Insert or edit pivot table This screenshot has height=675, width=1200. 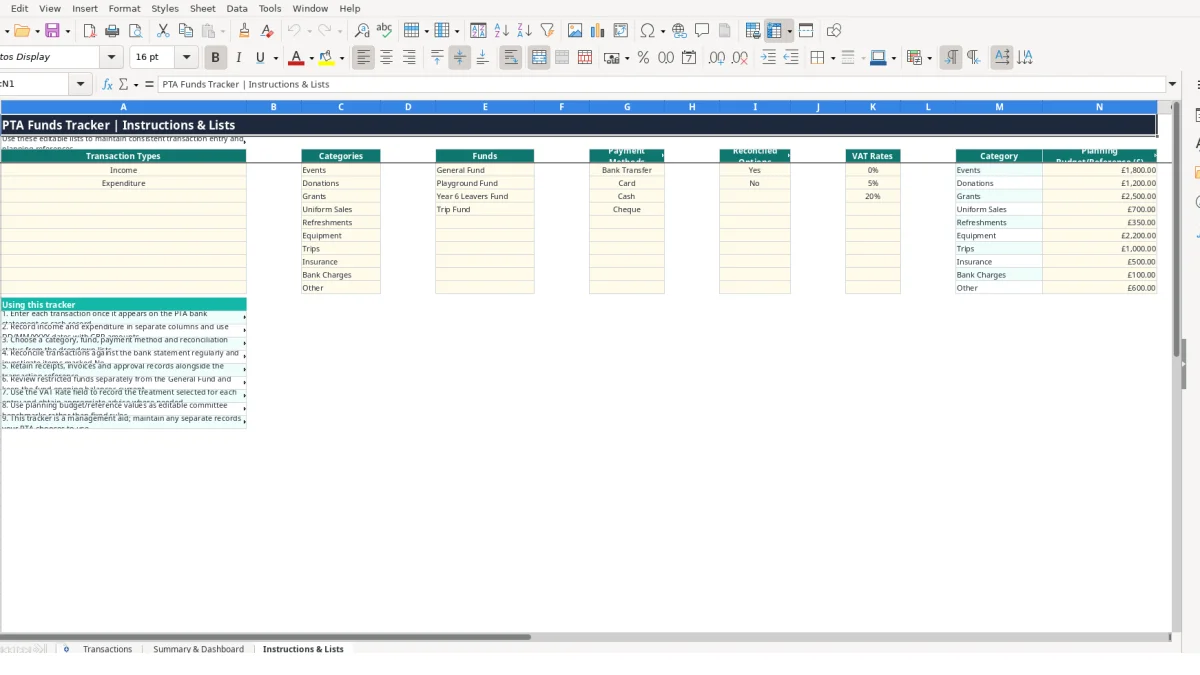pyautogui.click(x=620, y=31)
